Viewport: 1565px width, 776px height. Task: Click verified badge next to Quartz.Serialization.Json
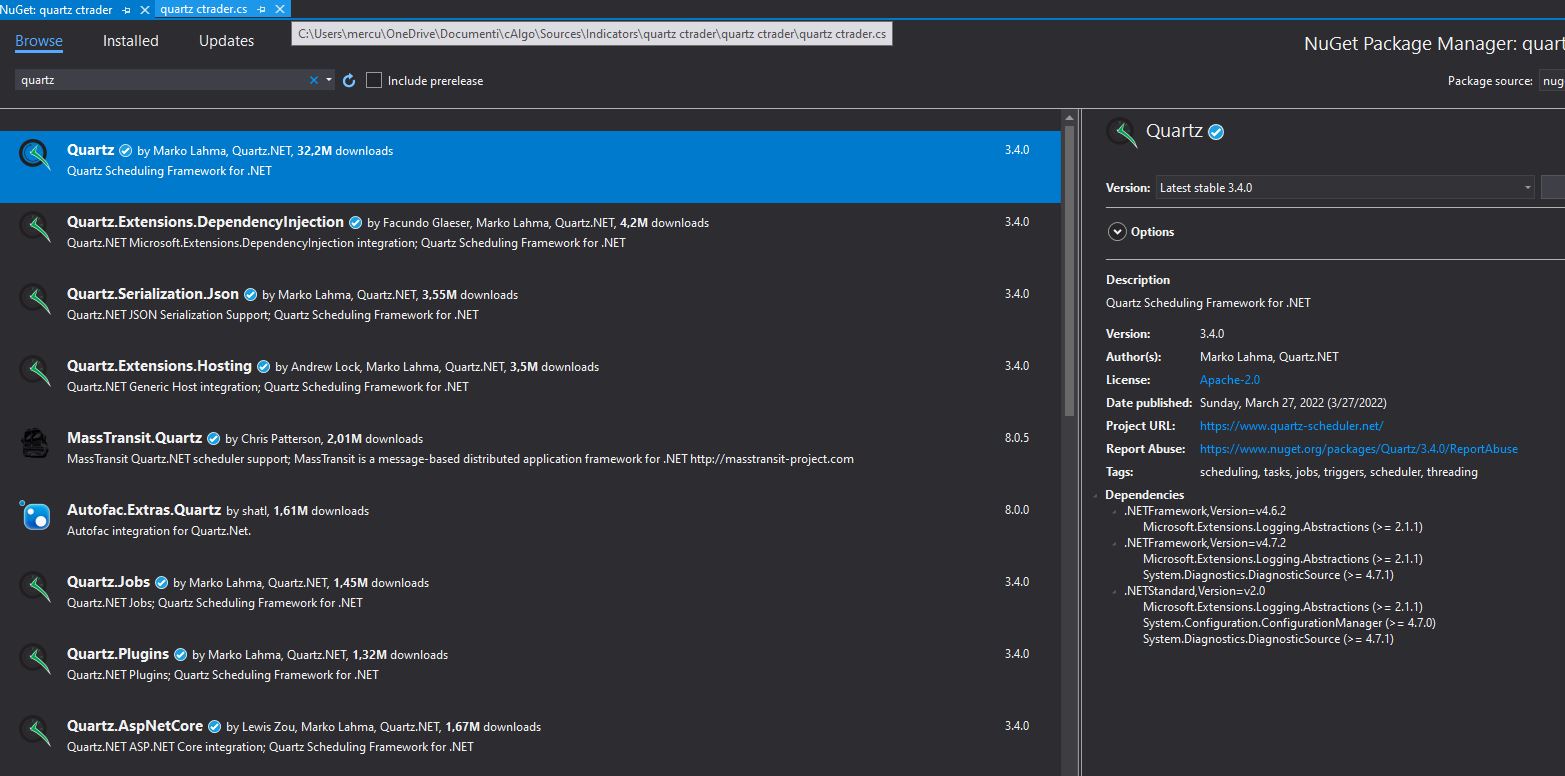pyautogui.click(x=250, y=294)
